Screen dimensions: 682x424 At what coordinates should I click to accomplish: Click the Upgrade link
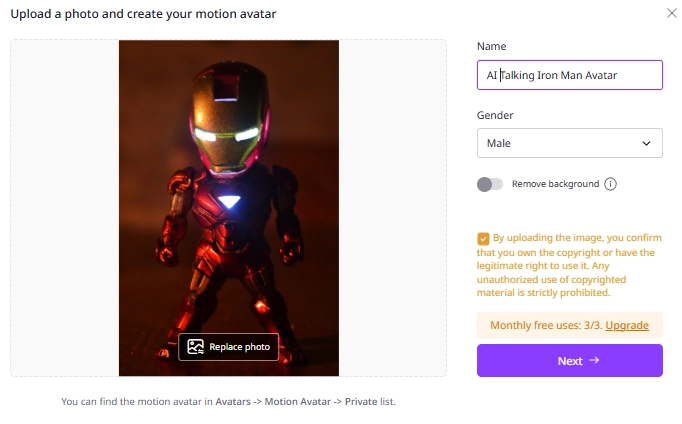pyautogui.click(x=627, y=326)
